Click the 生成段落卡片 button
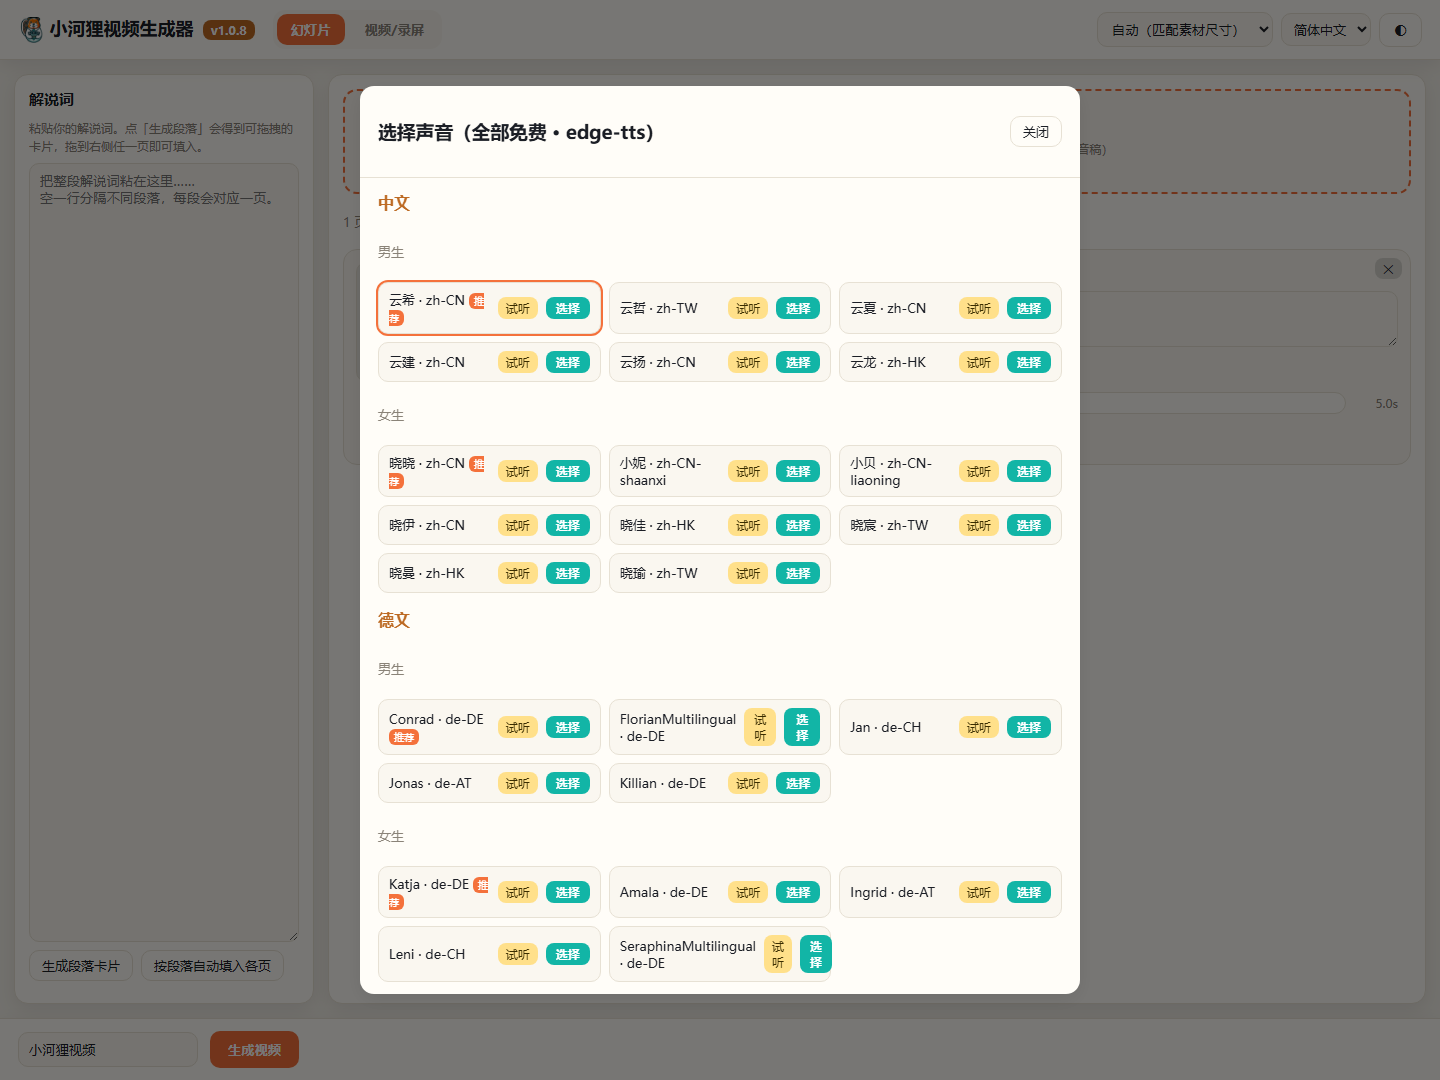This screenshot has width=1440, height=1080. pyautogui.click(x=81, y=966)
